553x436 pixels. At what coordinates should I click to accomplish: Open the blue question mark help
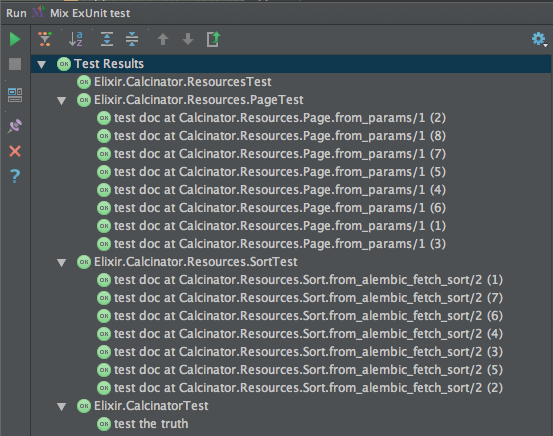point(15,176)
